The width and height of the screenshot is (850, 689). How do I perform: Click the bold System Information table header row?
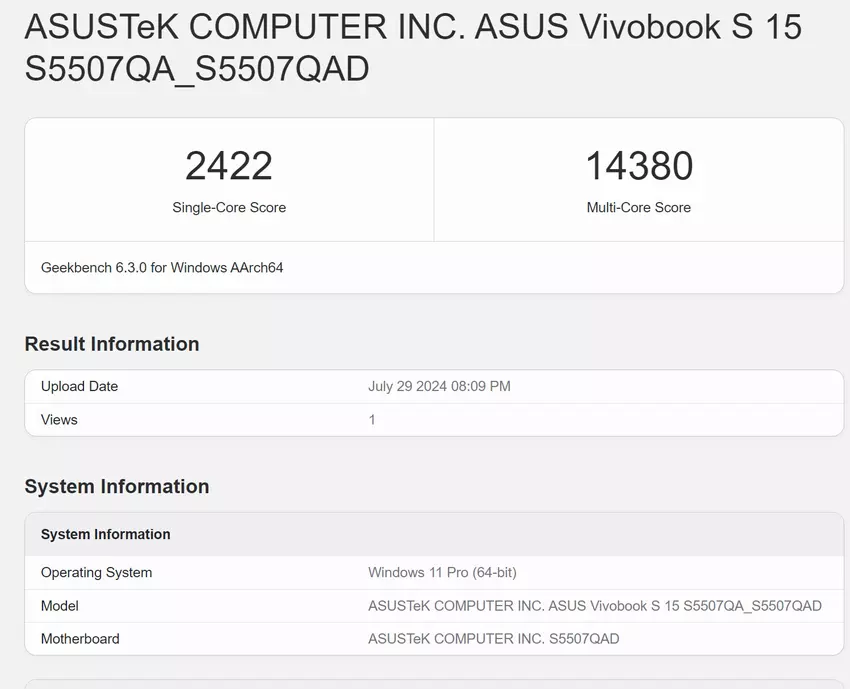point(106,535)
